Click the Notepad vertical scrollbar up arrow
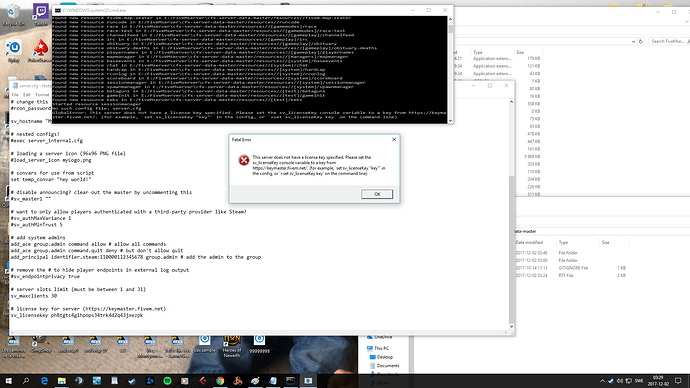The width and height of the screenshot is (690, 388). (511, 102)
